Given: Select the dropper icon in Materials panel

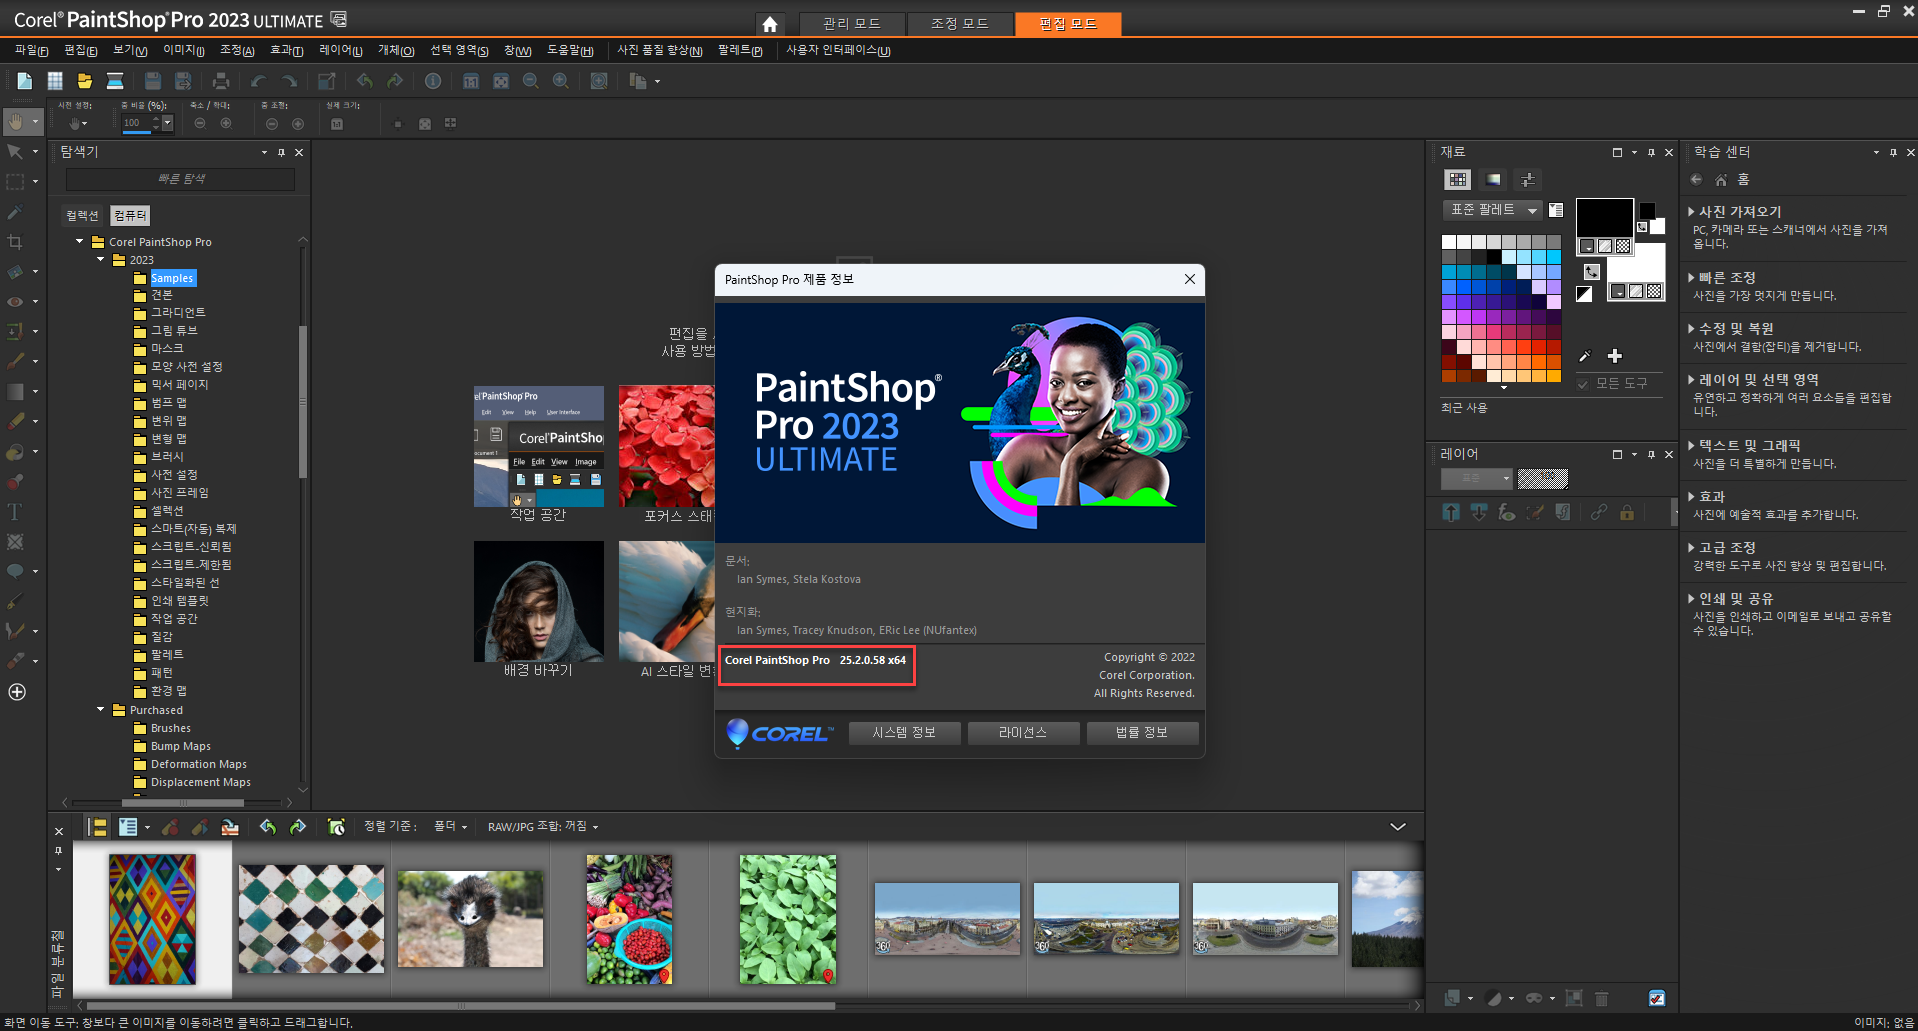Looking at the screenshot, I should (x=1585, y=356).
